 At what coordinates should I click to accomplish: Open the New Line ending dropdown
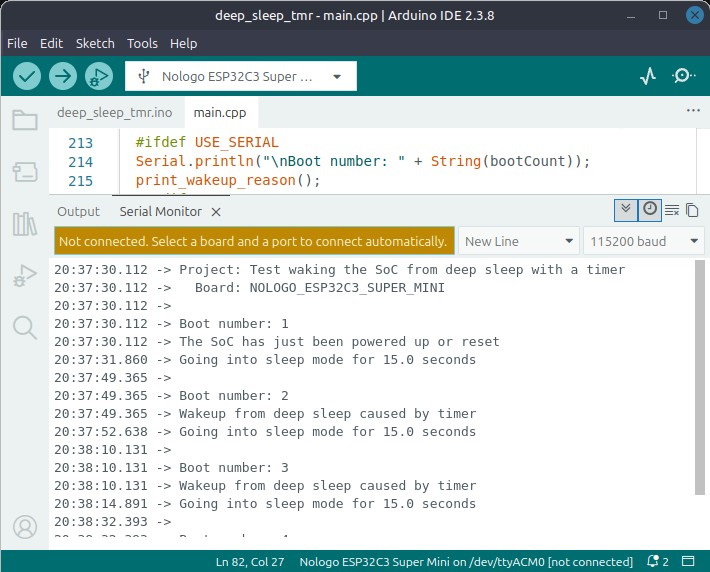coord(519,241)
